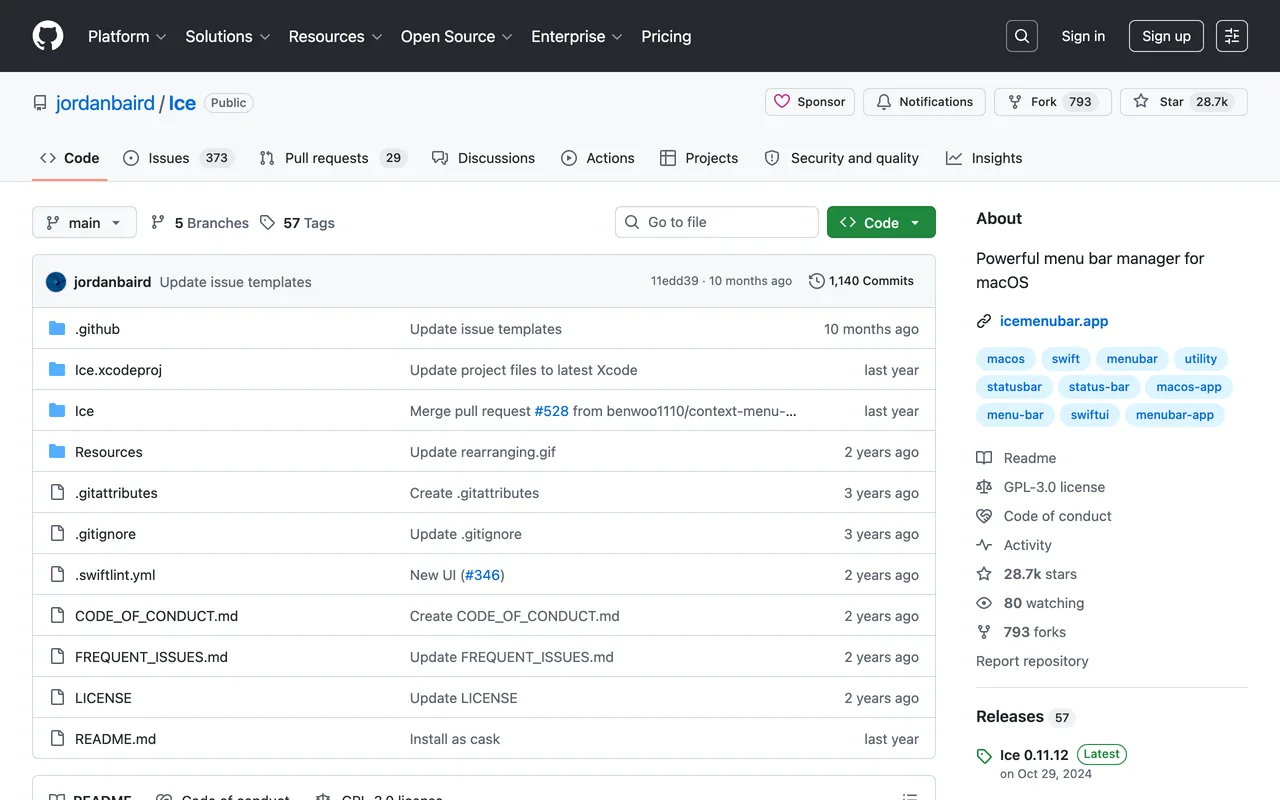Open the green Code dropdown

(x=881, y=222)
